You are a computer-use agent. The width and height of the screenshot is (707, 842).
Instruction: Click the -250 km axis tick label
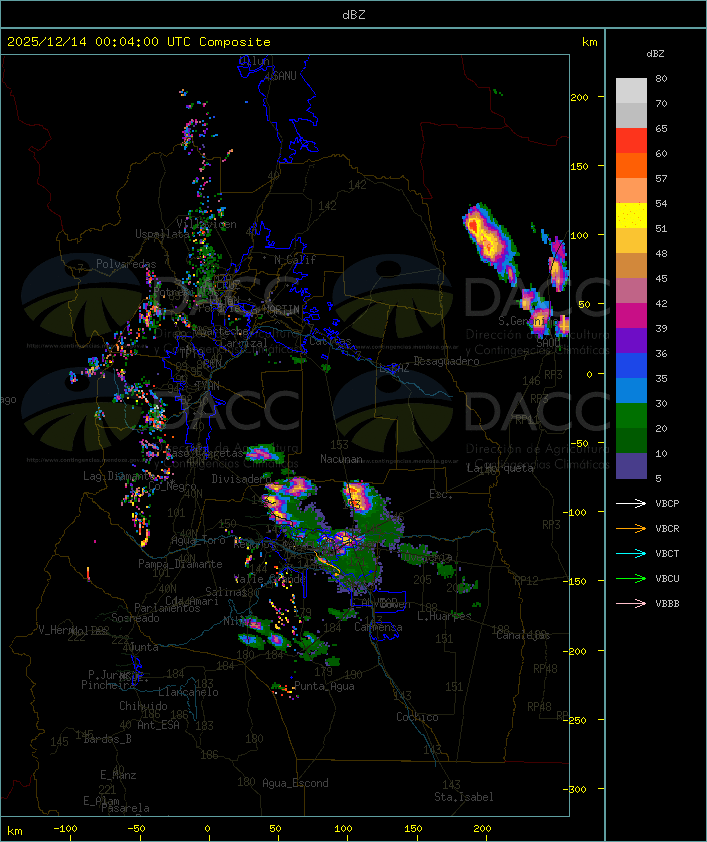577,720
